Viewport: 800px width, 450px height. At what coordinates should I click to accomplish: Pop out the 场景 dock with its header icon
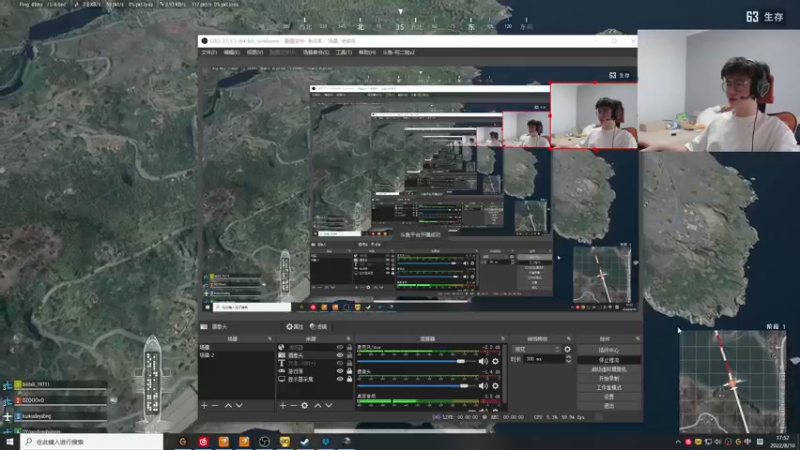tap(270, 339)
